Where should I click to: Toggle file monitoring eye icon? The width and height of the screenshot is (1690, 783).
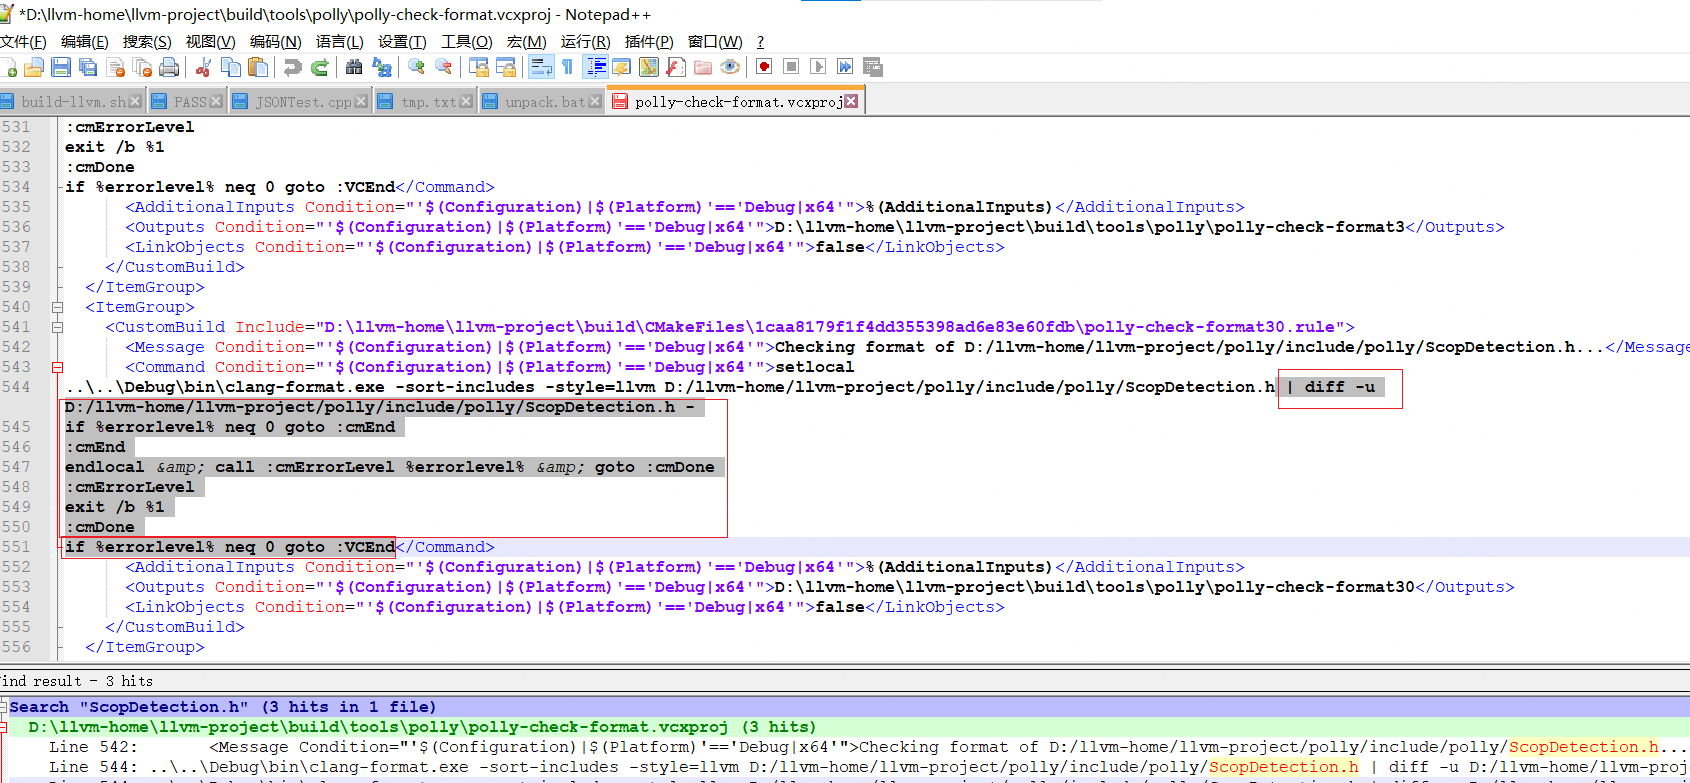(x=730, y=67)
